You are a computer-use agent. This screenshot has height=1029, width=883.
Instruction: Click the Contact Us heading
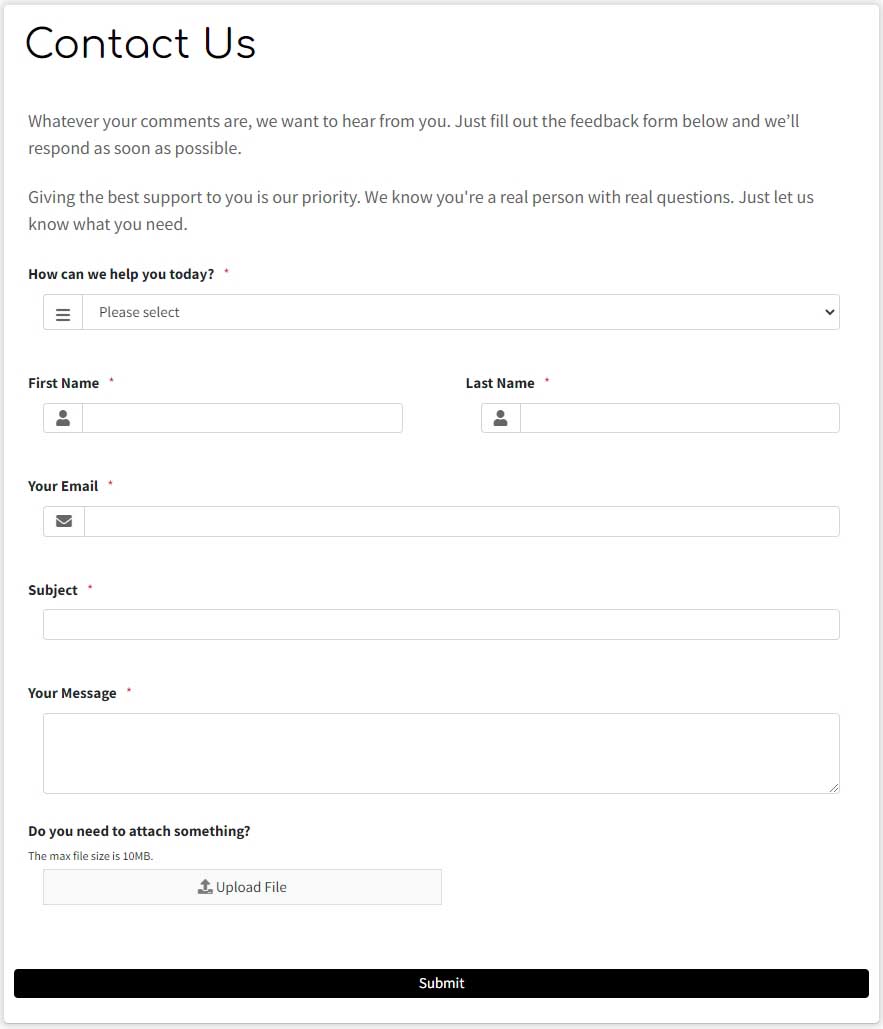click(140, 44)
